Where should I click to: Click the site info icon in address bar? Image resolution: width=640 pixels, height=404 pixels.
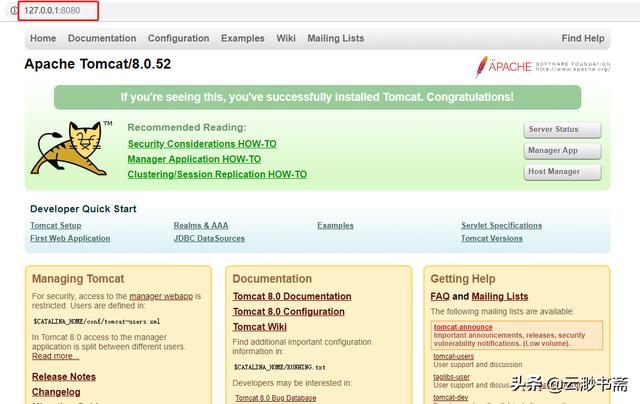click(14, 10)
